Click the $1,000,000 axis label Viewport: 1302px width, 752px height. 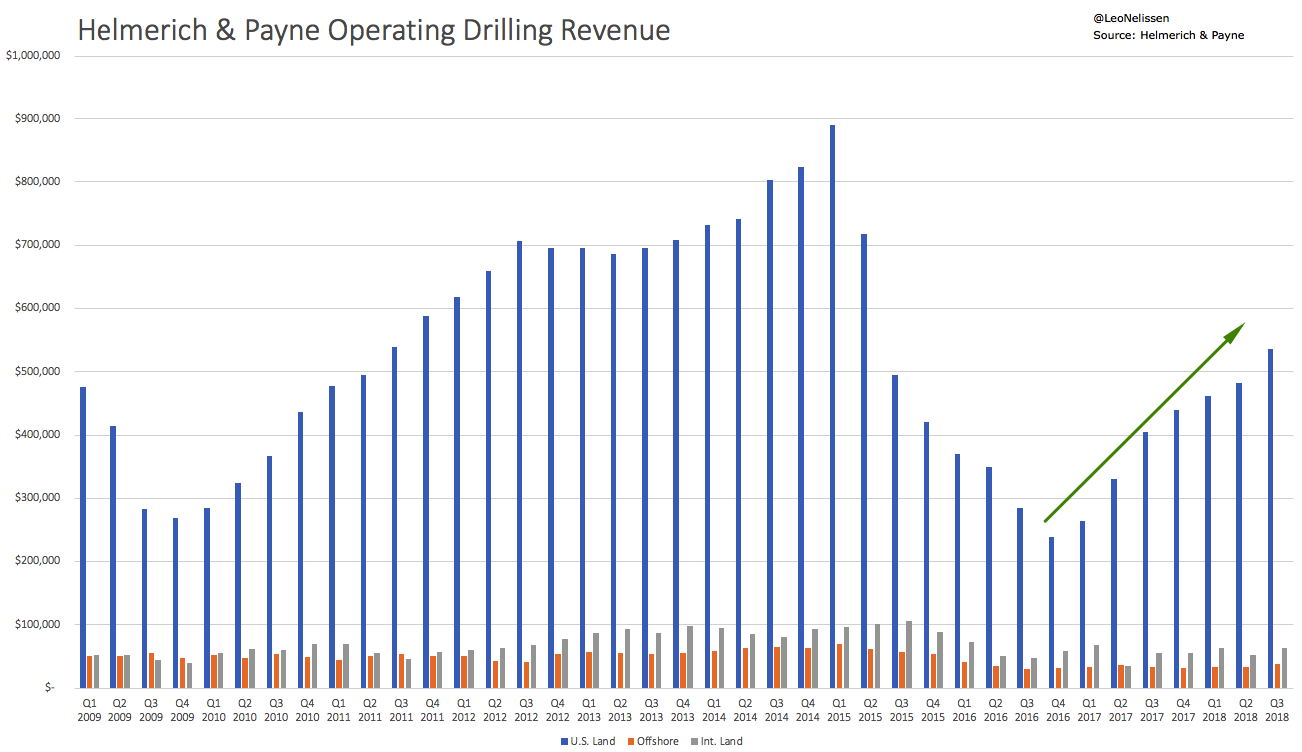coord(35,54)
